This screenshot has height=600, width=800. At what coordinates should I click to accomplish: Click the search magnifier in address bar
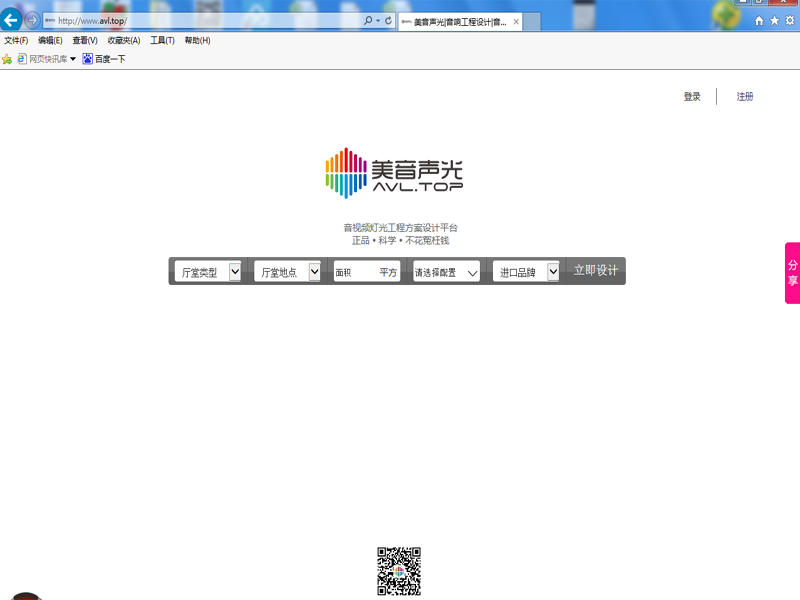pyautogui.click(x=368, y=20)
